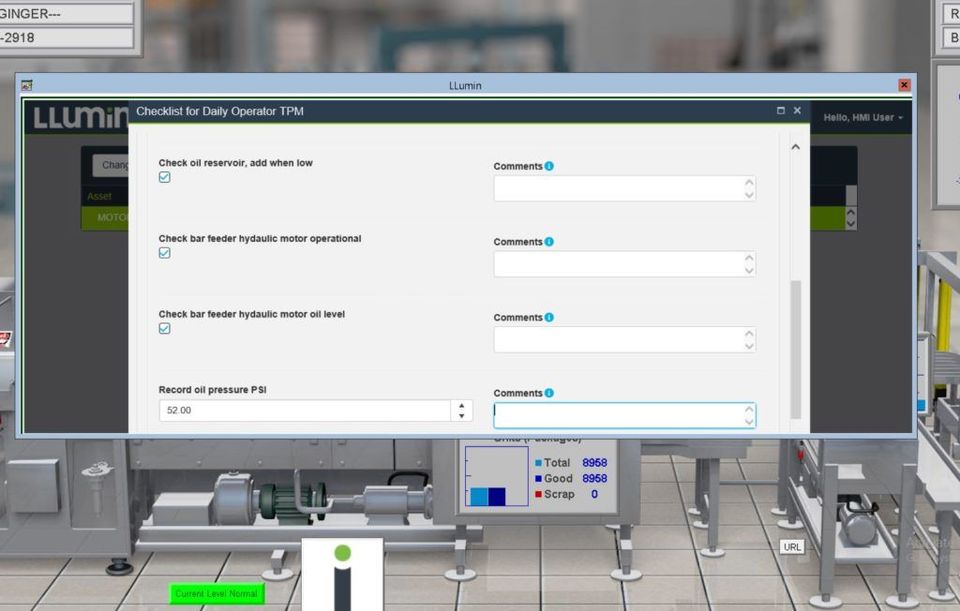Click the green 'Current Level Normal' indicator
960x611 pixels.
coord(217,594)
